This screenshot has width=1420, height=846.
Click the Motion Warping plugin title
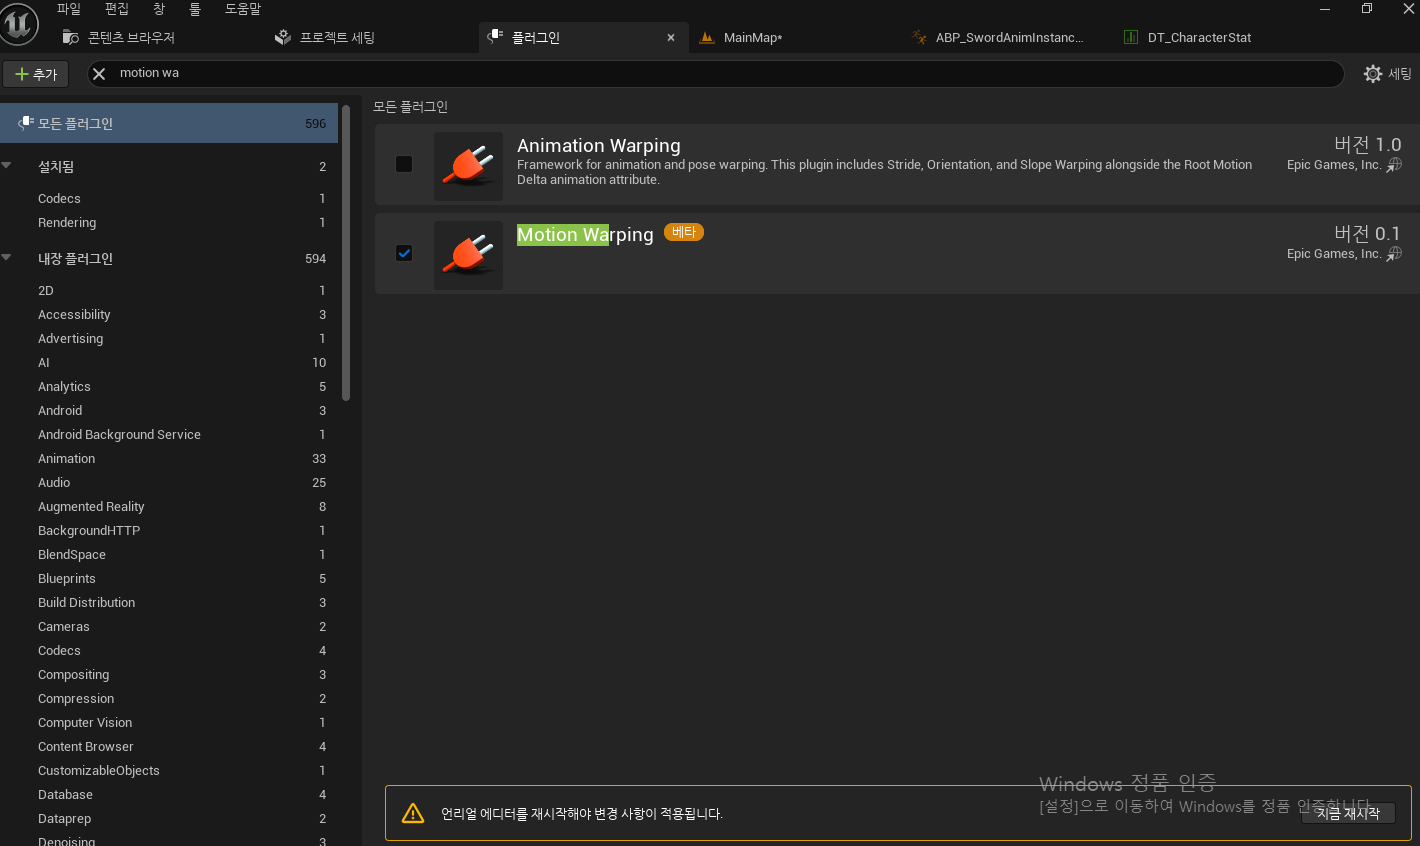click(x=585, y=235)
